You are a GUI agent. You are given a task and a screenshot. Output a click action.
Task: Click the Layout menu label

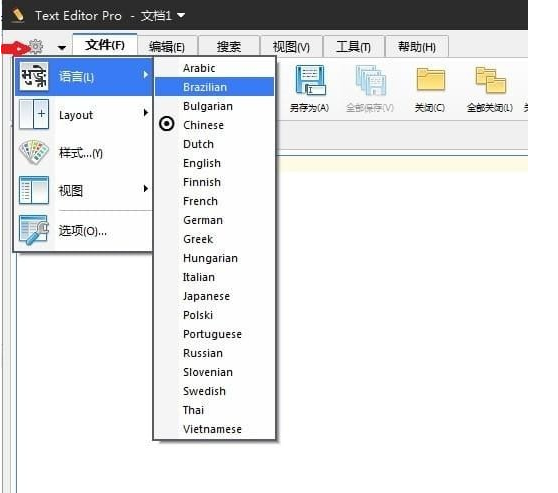76,115
